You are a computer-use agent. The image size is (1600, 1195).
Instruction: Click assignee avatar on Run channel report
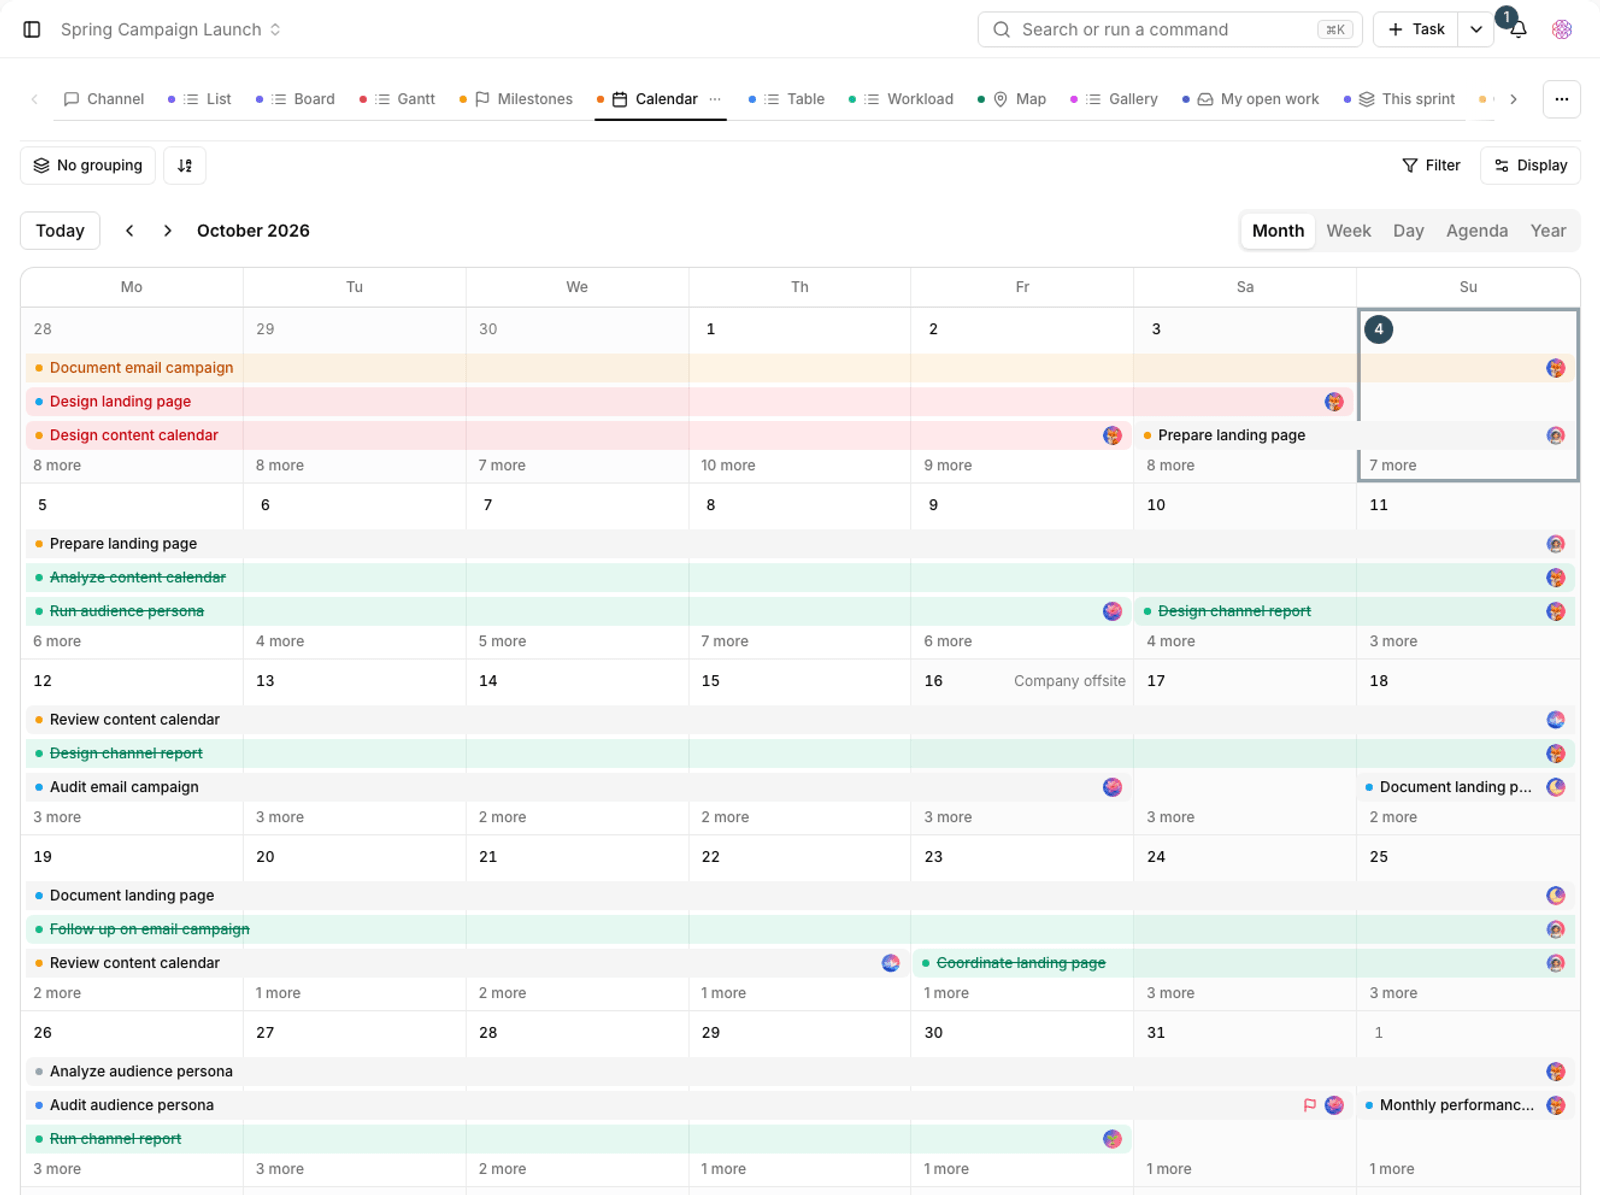[x=1112, y=1139]
